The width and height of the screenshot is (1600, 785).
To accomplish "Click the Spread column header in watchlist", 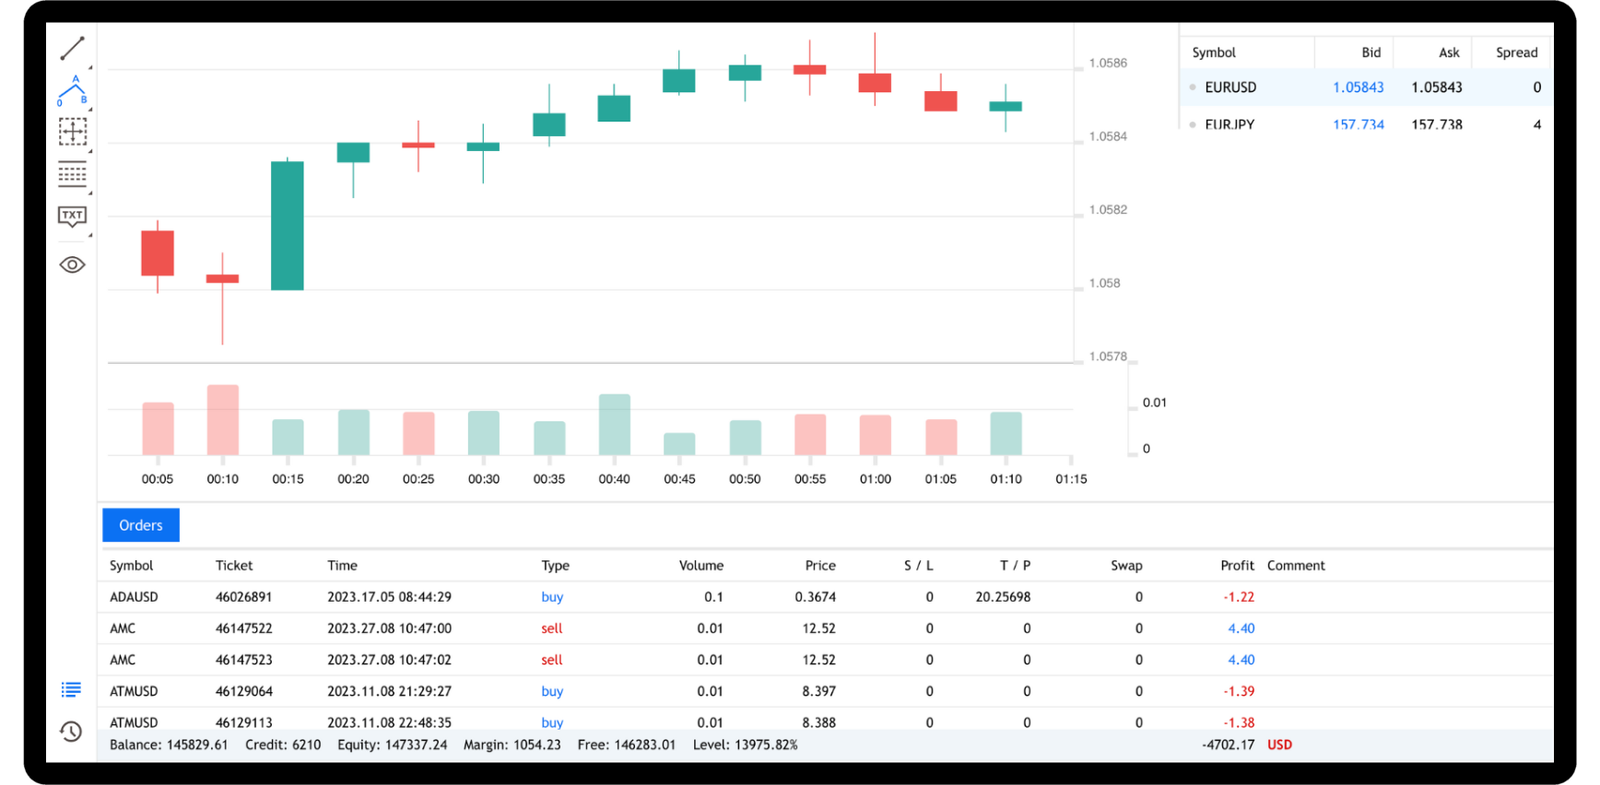I will [x=1516, y=53].
